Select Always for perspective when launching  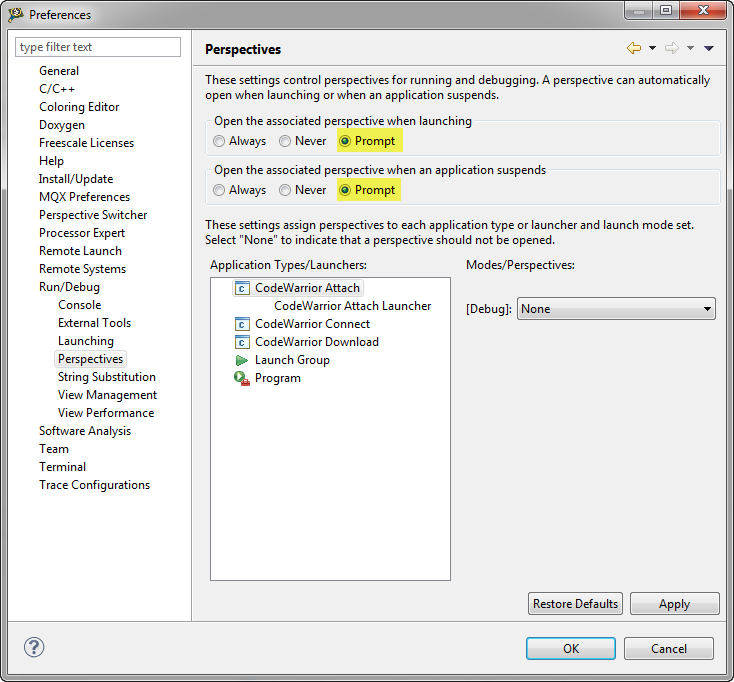[x=220, y=141]
